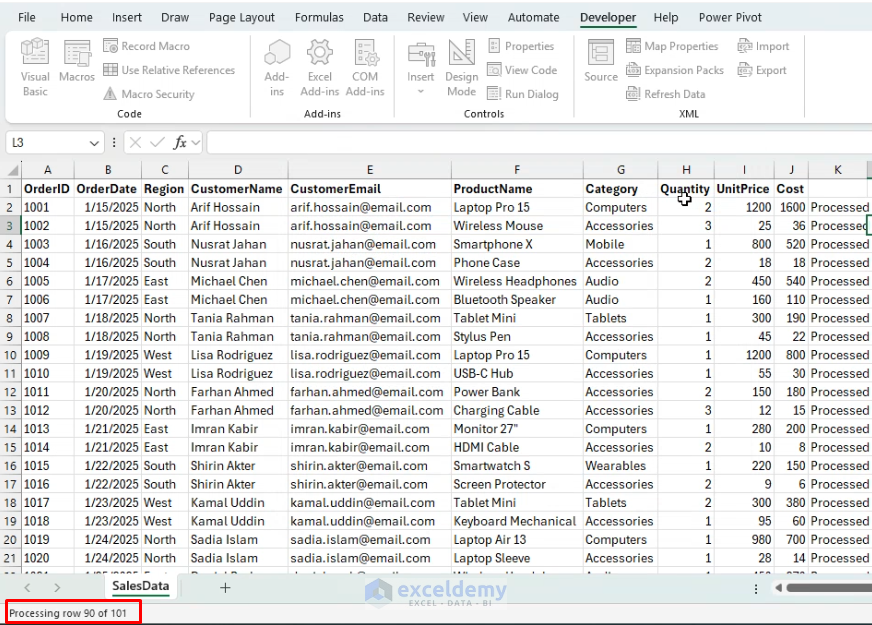Open the Add-ins button
872x625 pixels.
tap(276, 67)
